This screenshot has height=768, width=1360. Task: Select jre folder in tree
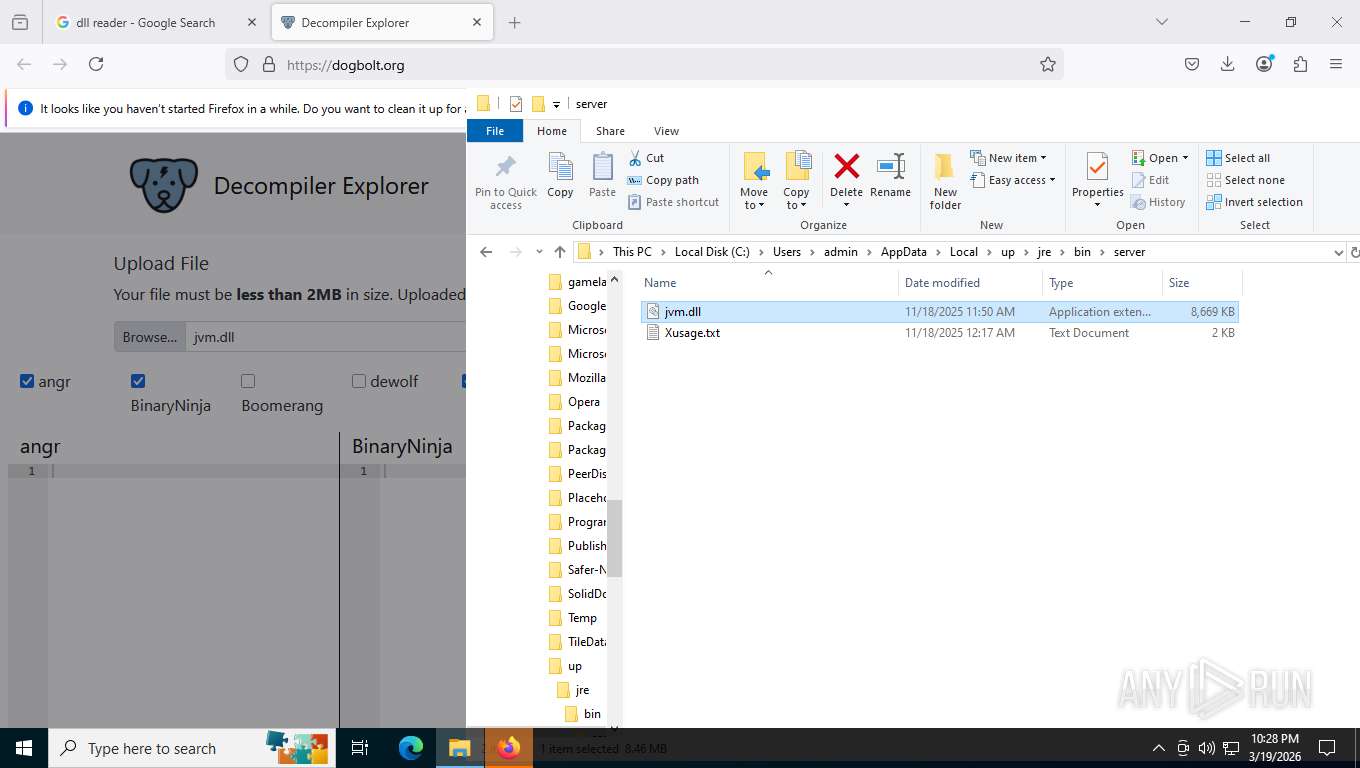coord(582,690)
